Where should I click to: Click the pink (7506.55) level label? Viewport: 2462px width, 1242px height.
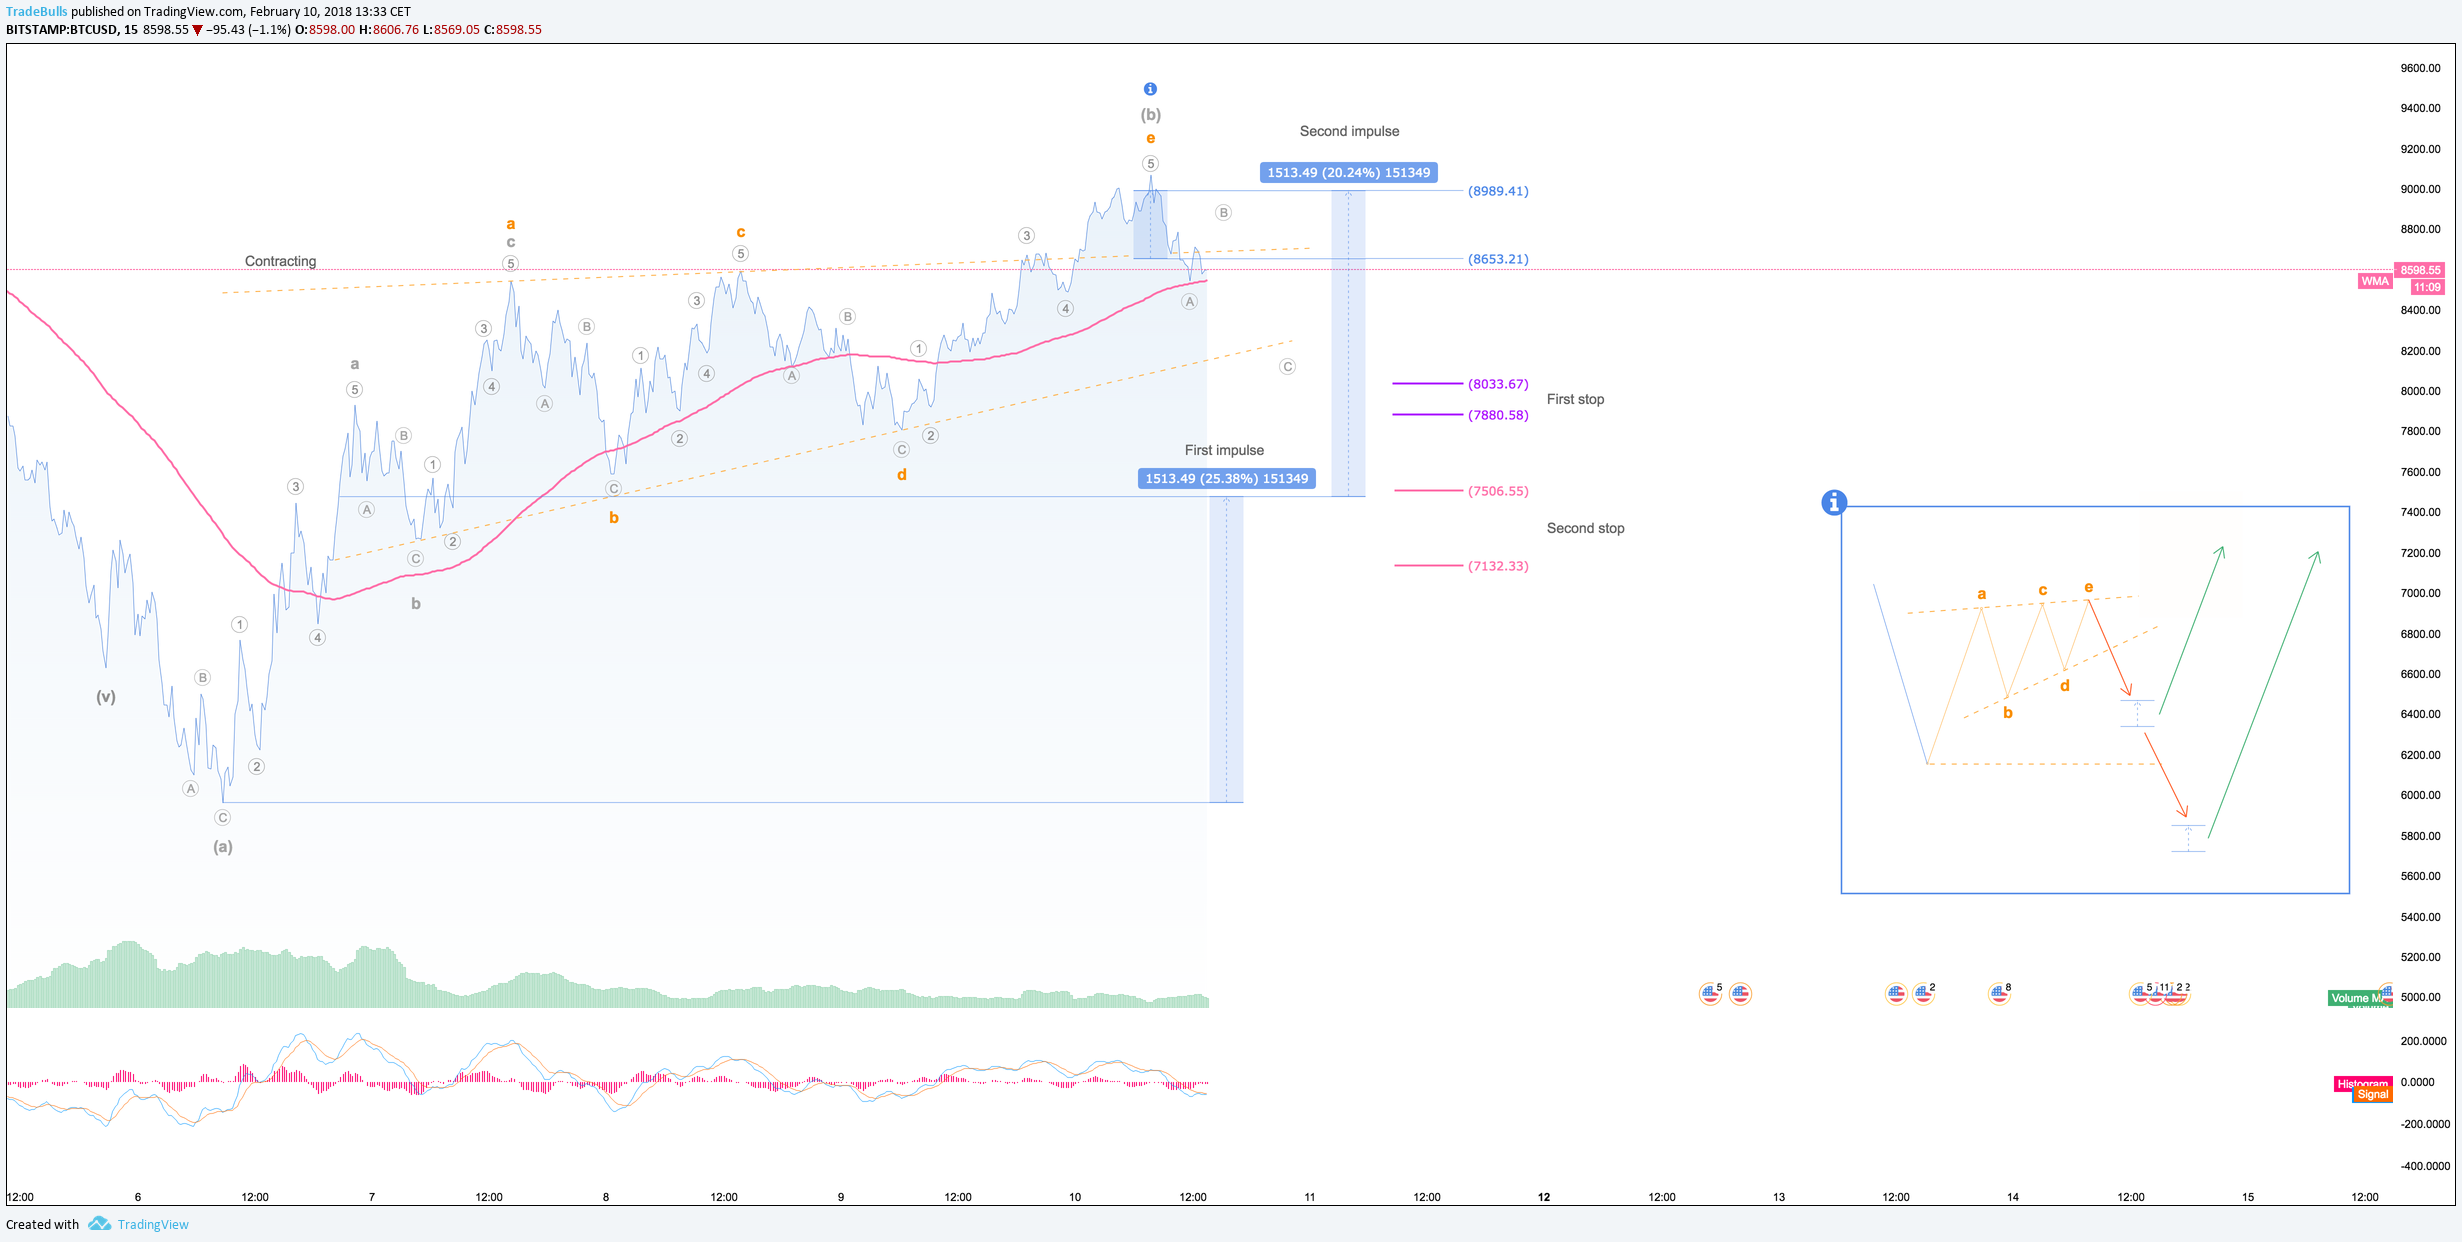[x=1498, y=491]
